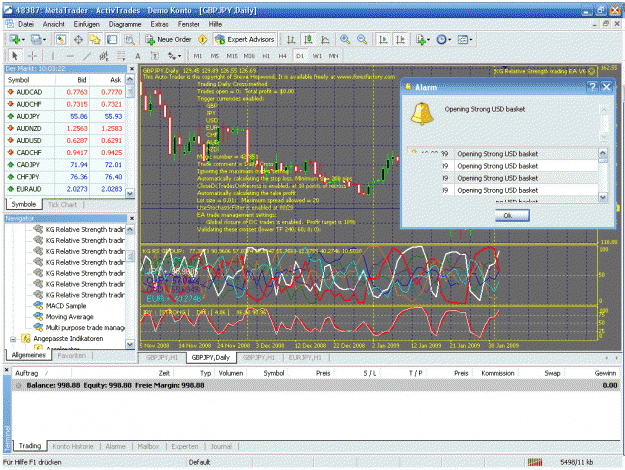Viewport: 625px width, 470px height.
Task: Open the Extras menu
Action: click(159, 24)
